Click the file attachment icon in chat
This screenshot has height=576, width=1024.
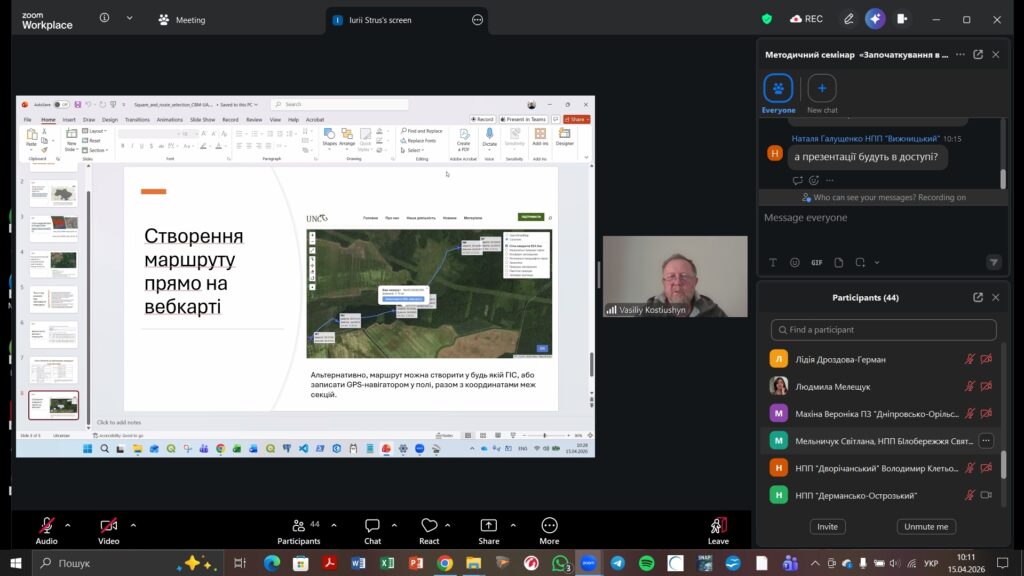839,263
